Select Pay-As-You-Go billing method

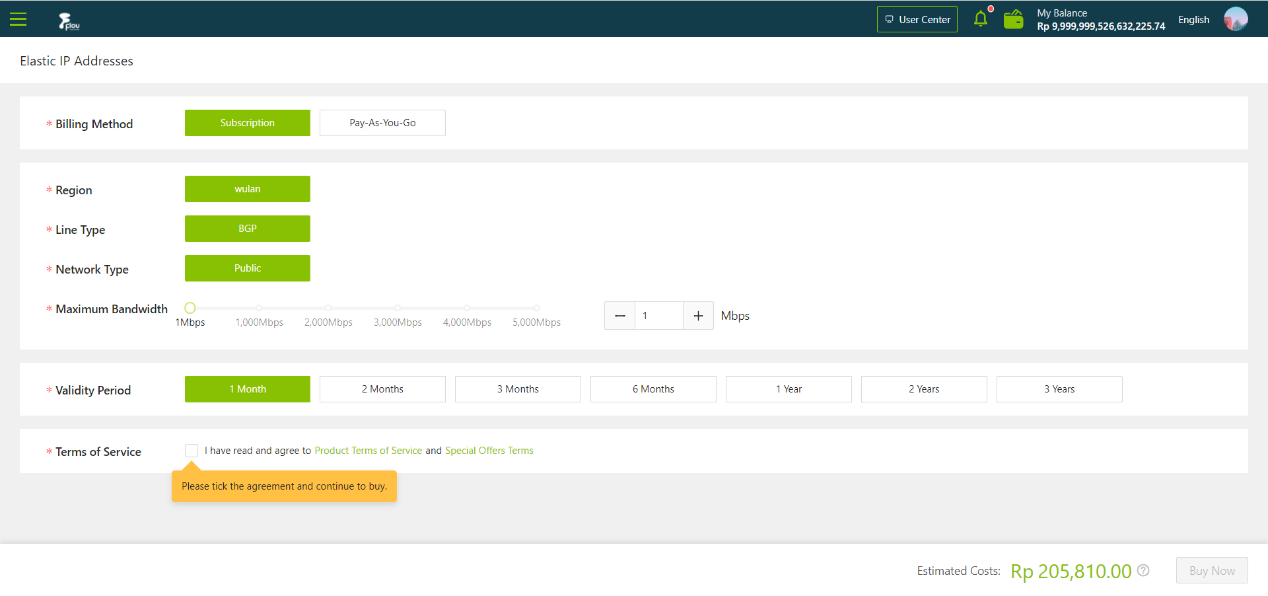point(382,123)
